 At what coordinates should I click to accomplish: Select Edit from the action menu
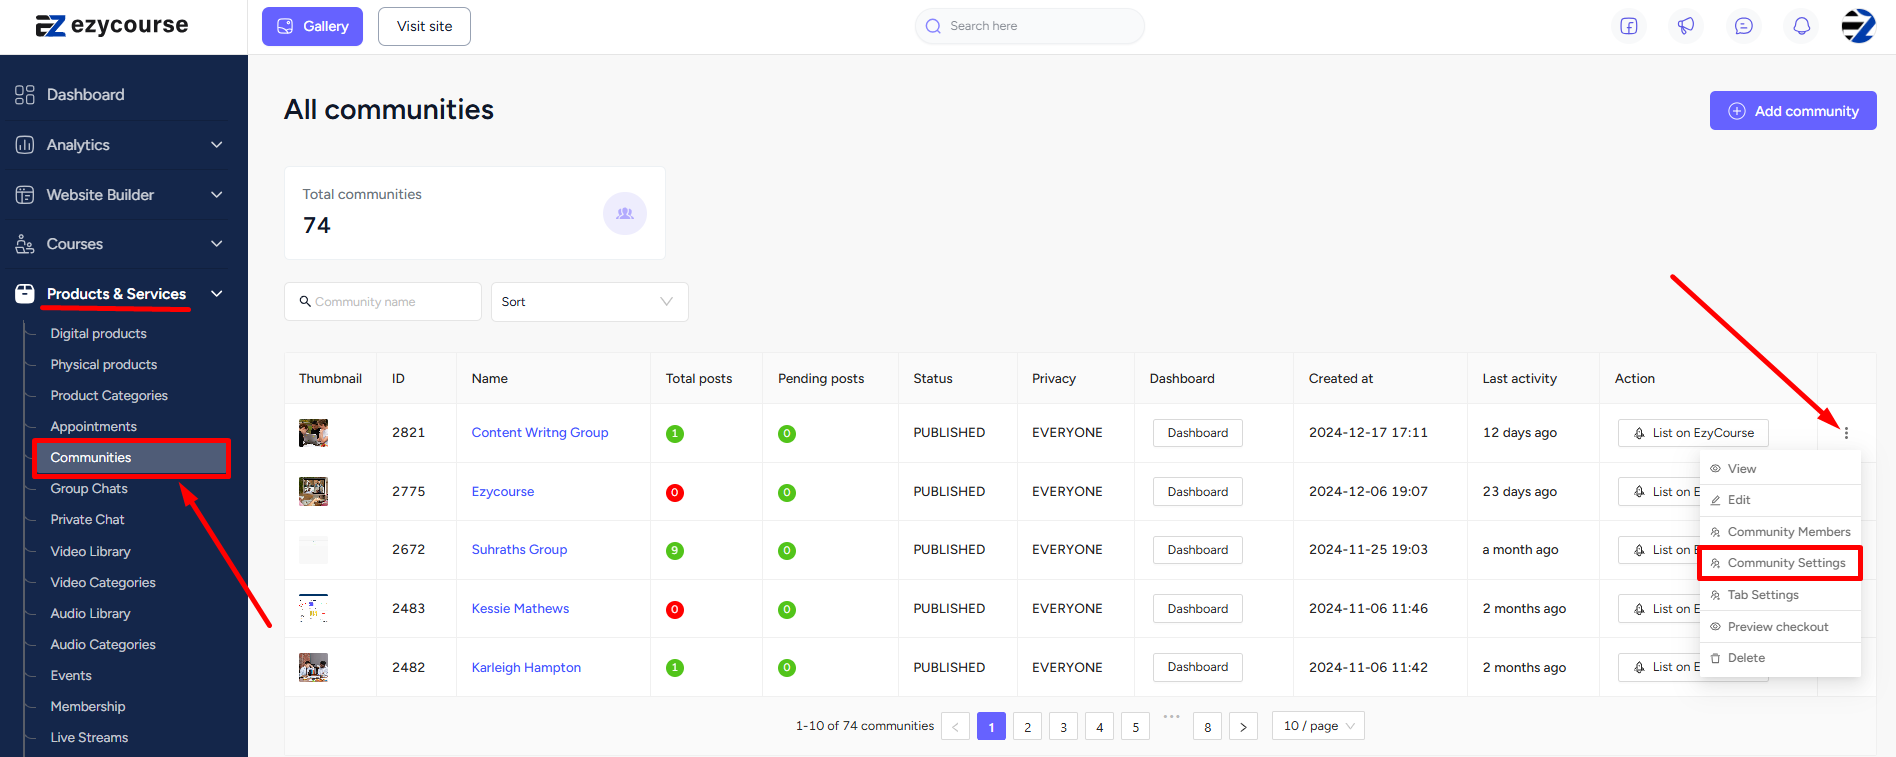(1780, 500)
